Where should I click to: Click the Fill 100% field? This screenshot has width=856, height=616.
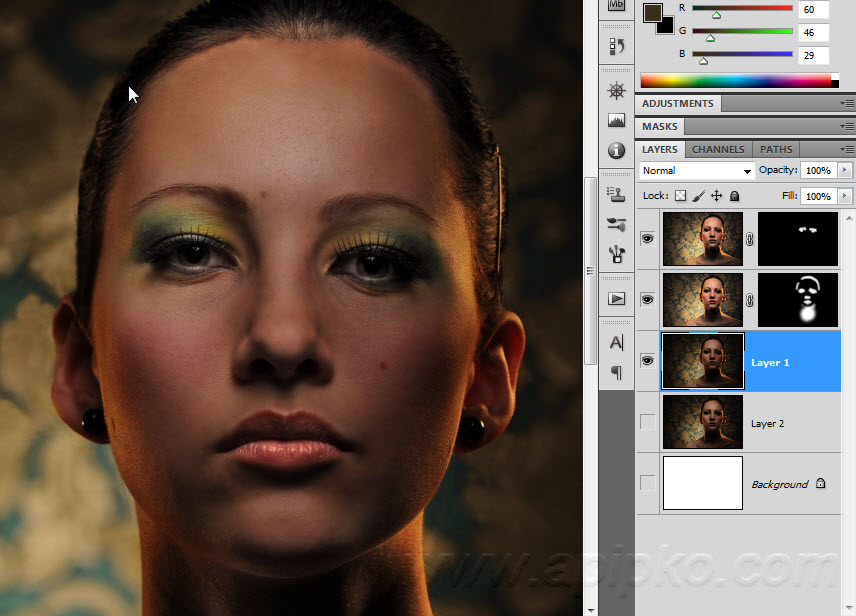[818, 196]
